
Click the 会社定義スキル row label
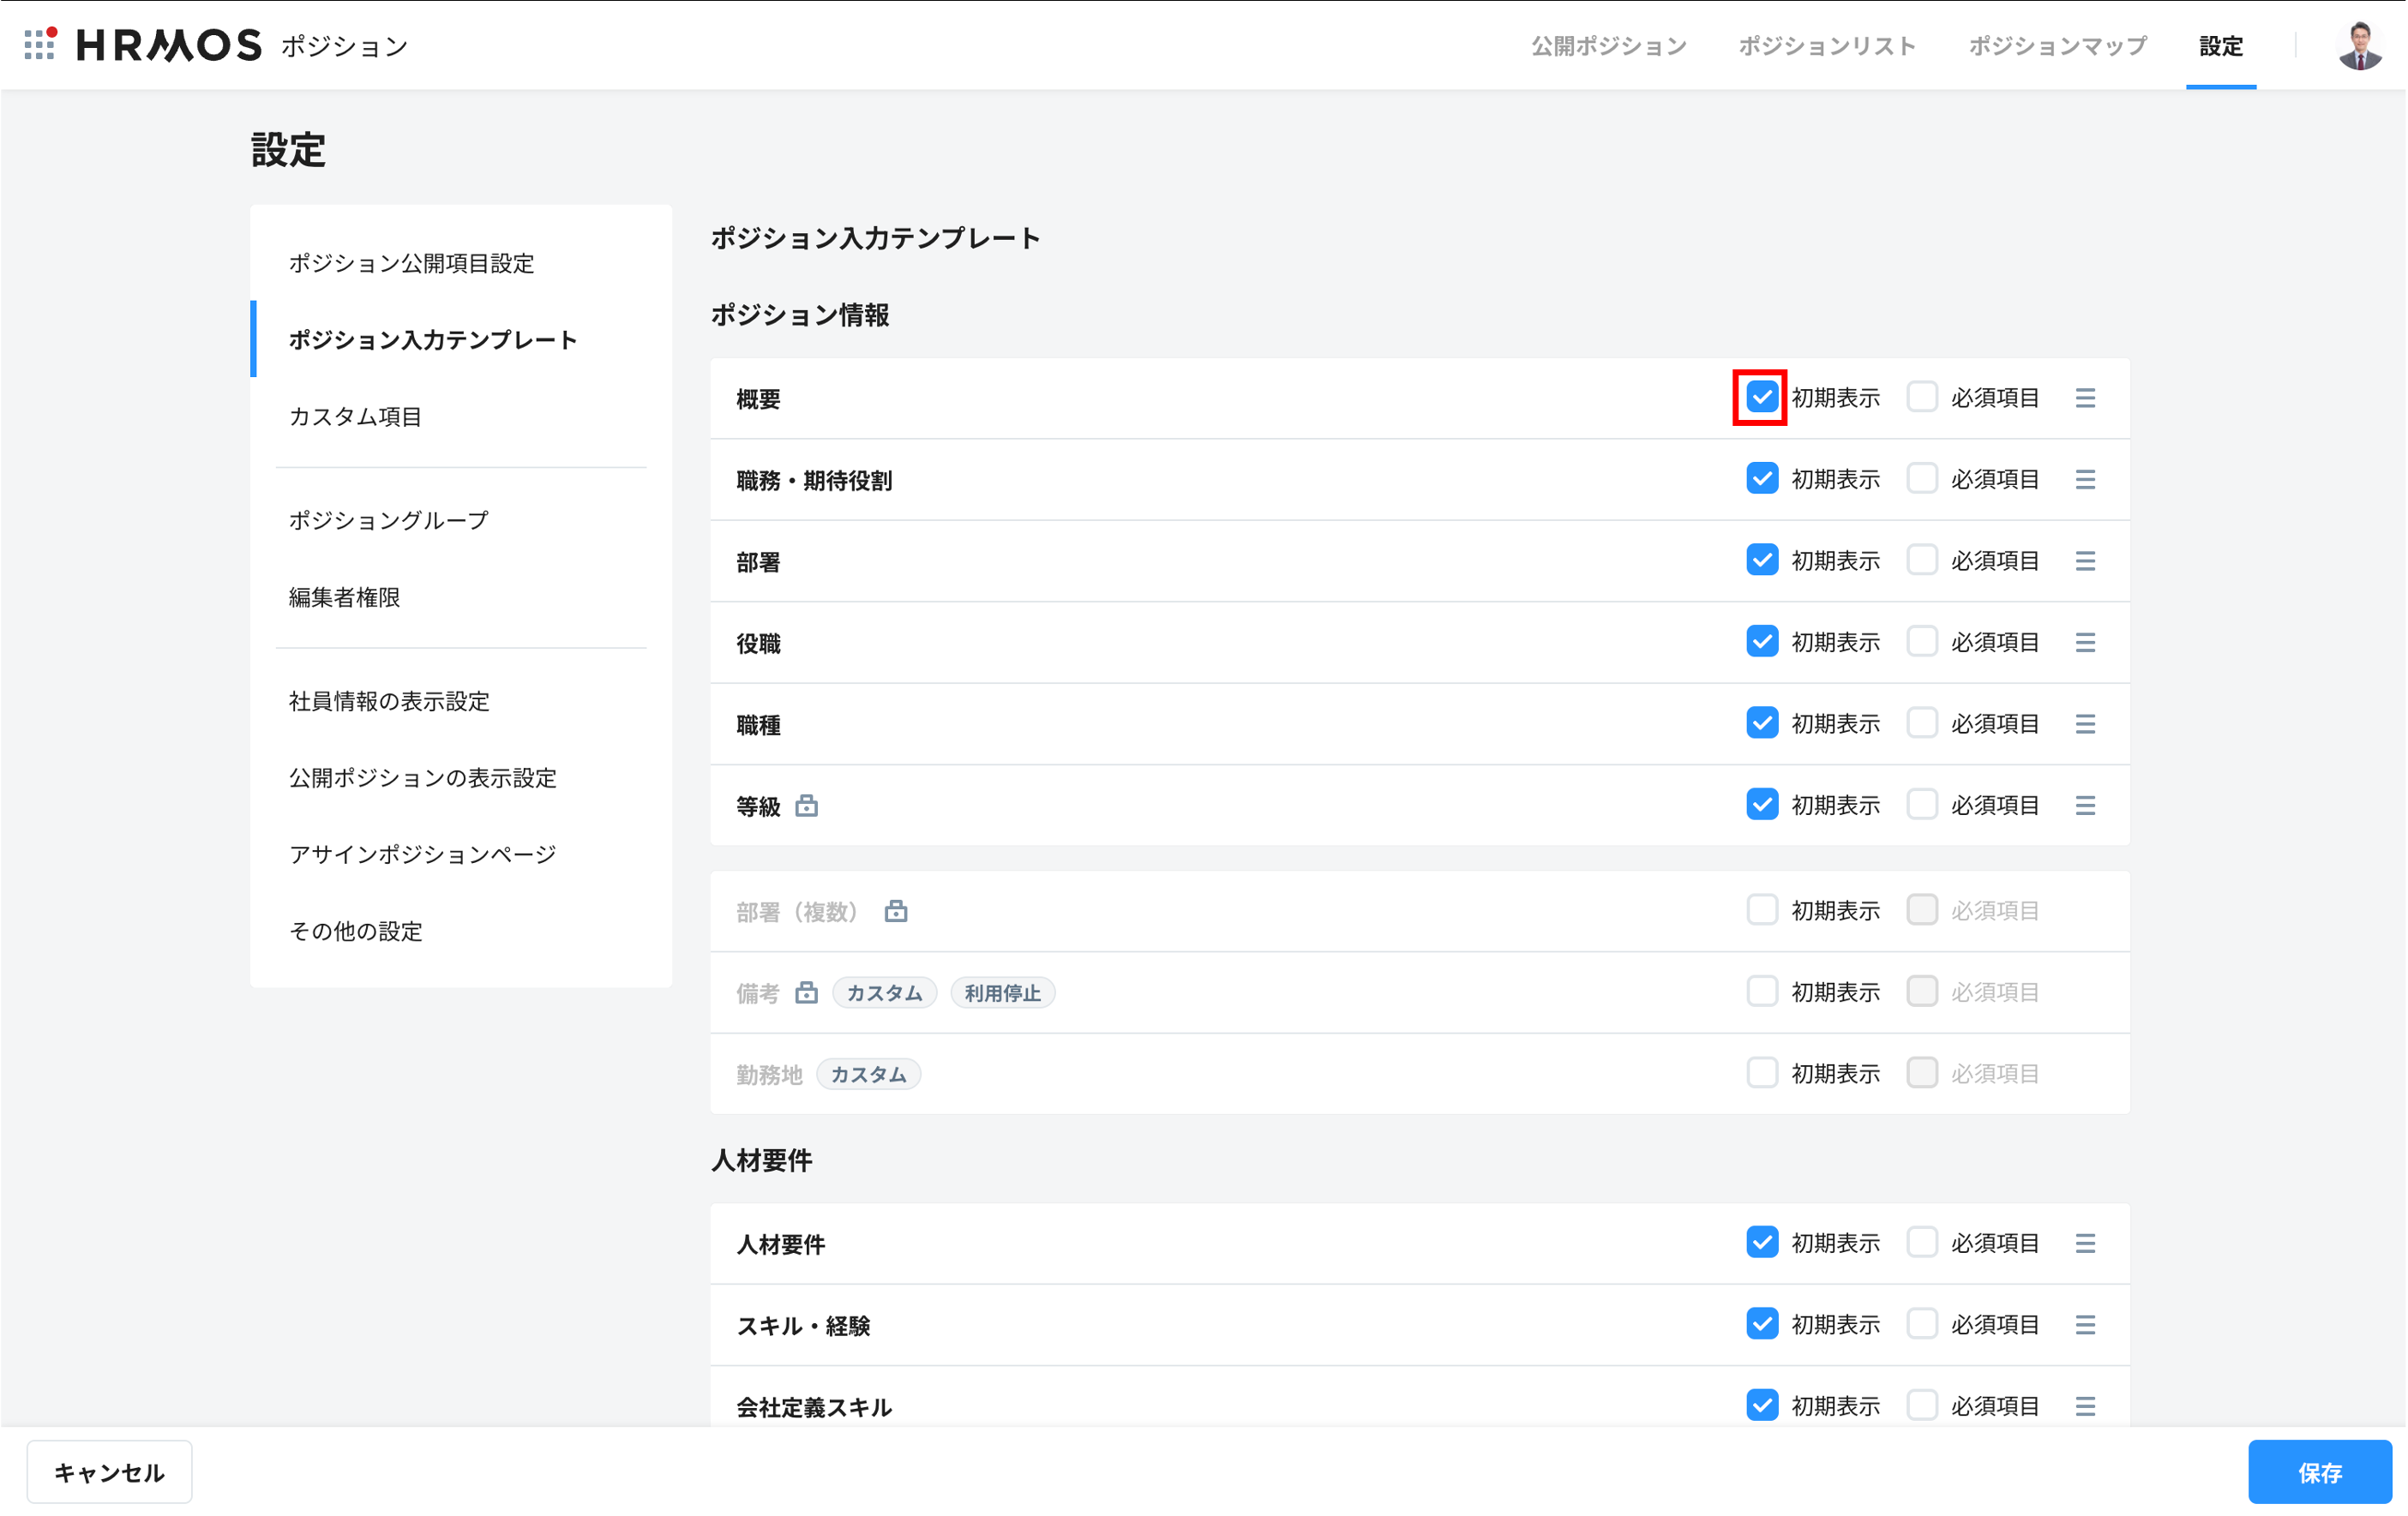pyautogui.click(x=814, y=1408)
